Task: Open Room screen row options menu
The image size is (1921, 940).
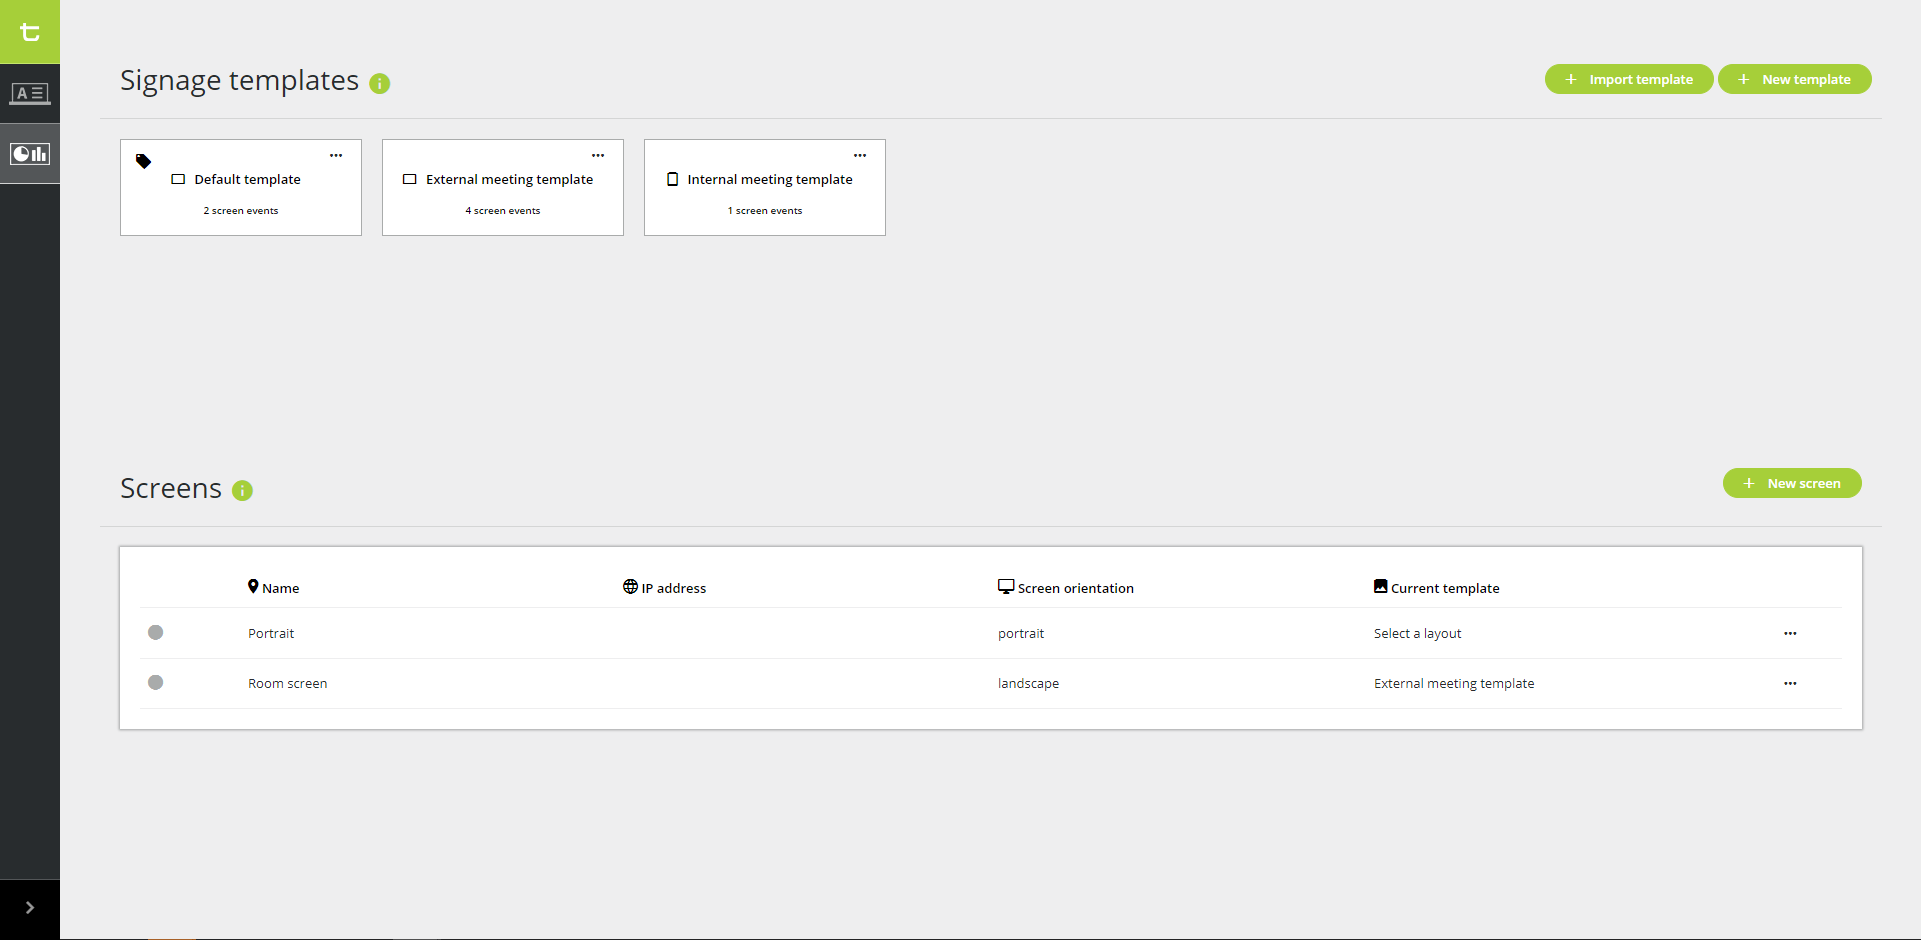Action: 1790,684
